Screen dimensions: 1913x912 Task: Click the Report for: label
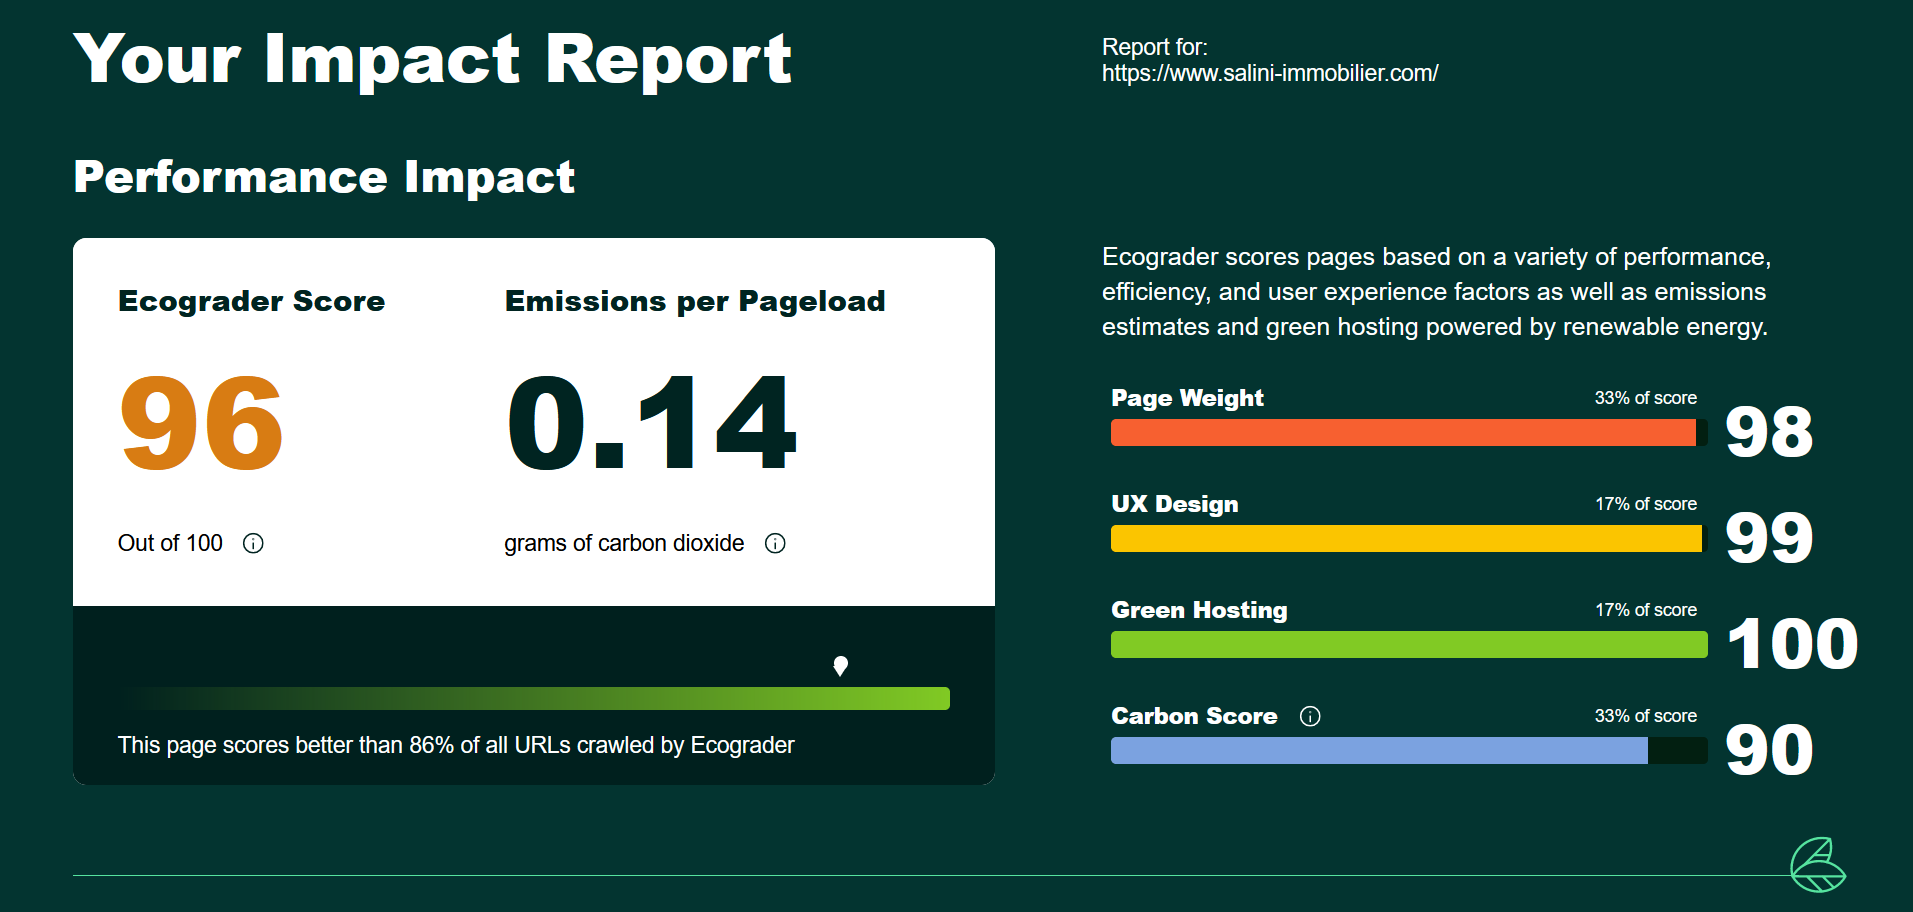point(1155,47)
